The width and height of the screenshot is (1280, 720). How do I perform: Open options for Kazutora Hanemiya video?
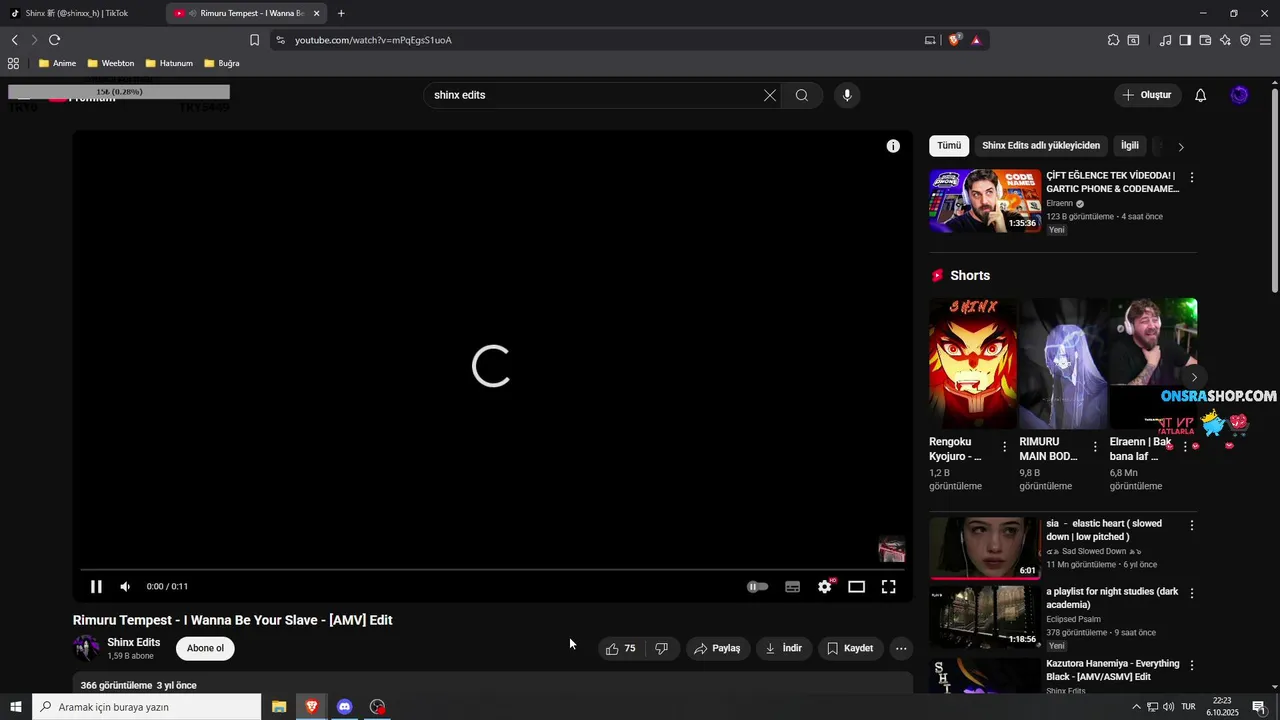pos(1191,665)
